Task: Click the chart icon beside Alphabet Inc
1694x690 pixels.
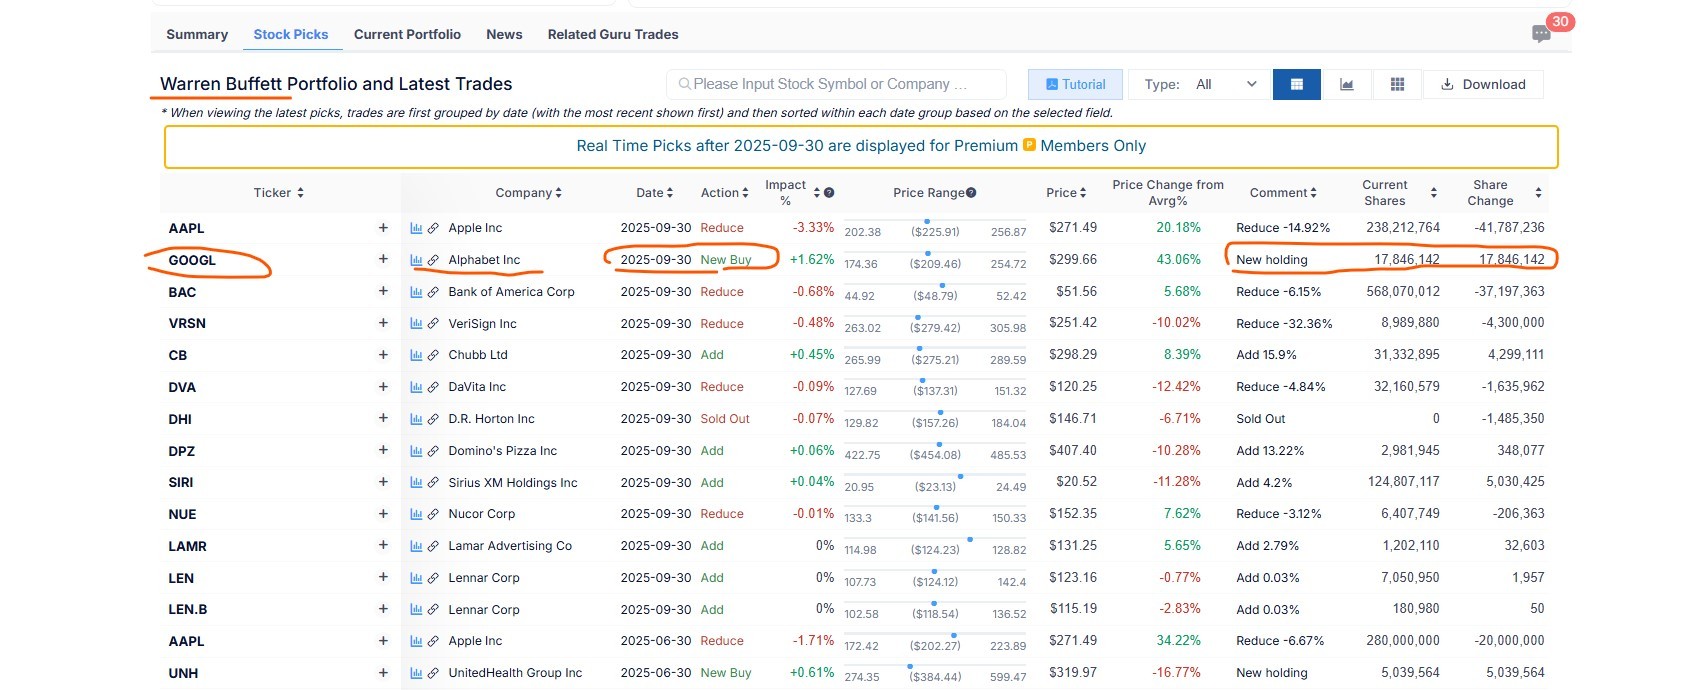Action: coord(416,260)
